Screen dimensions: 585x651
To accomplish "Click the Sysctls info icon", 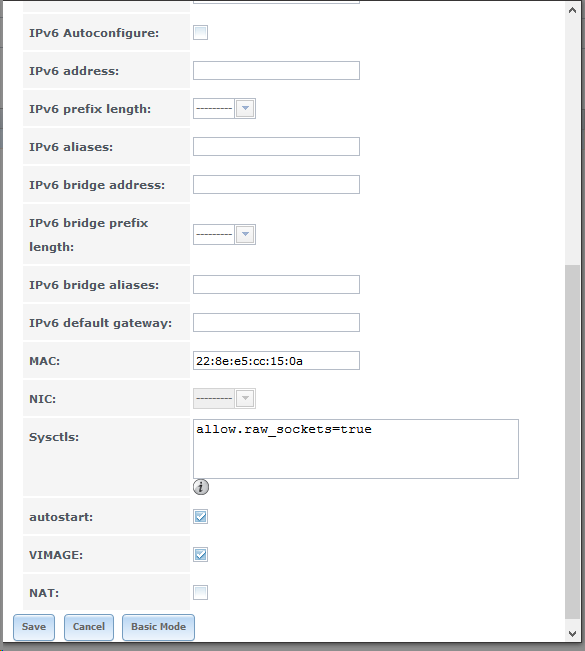I will point(201,487).
